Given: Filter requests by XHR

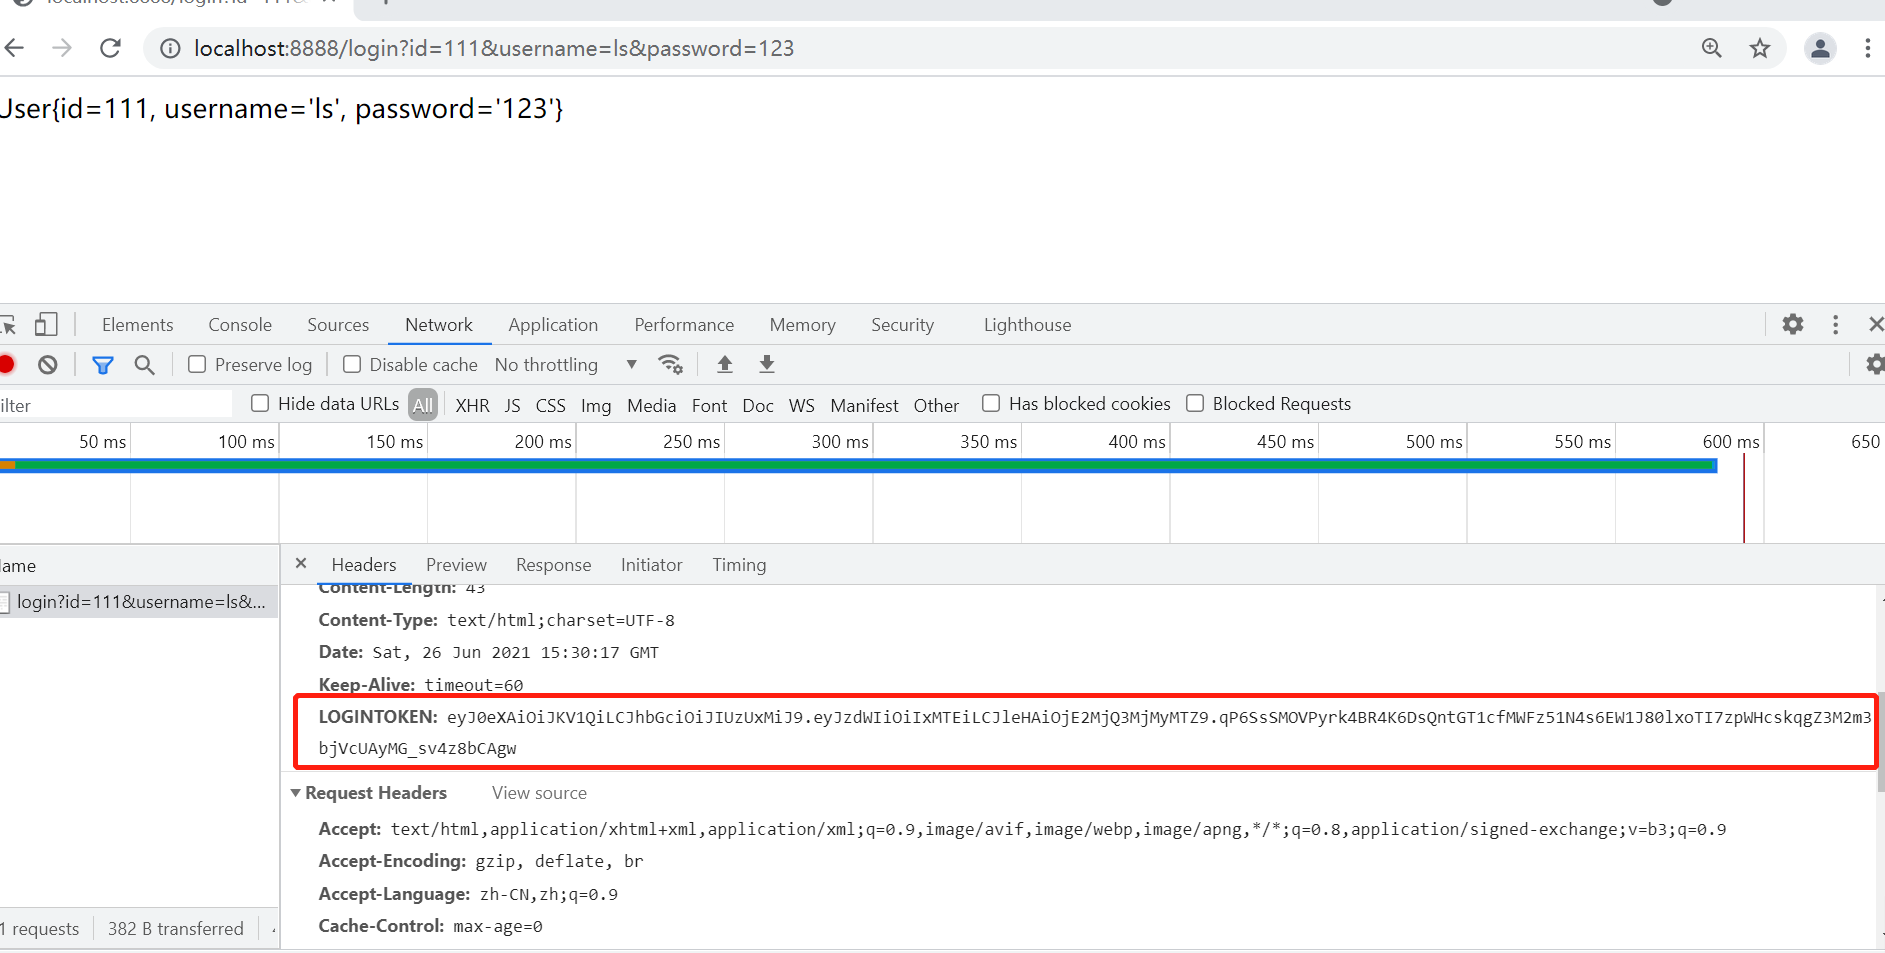Looking at the screenshot, I should point(472,405).
